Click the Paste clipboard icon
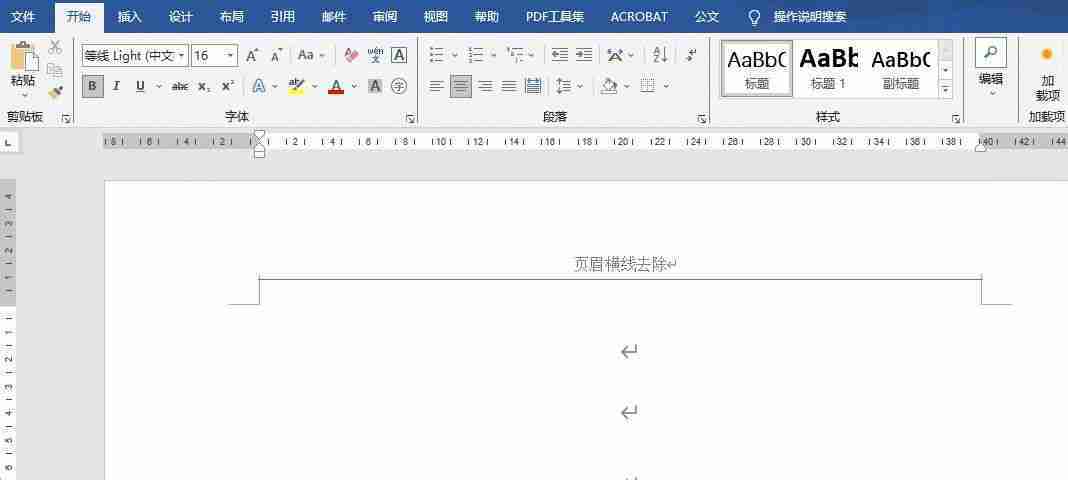Image resolution: width=1068 pixels, height=480 pixels. [24, 57]
